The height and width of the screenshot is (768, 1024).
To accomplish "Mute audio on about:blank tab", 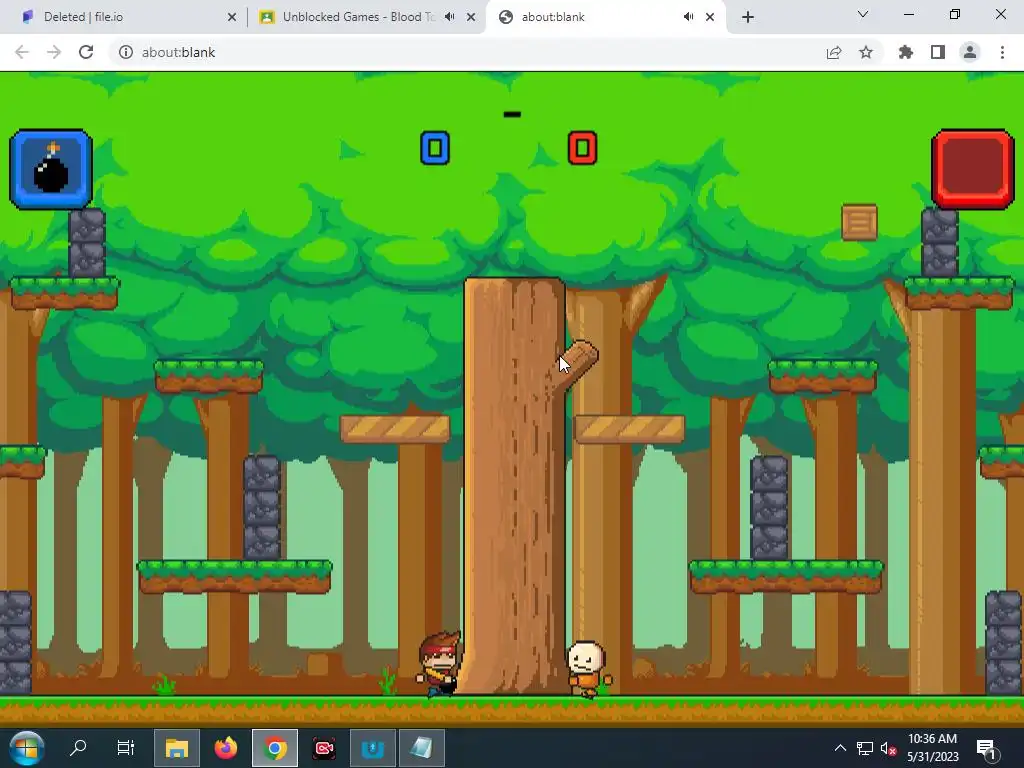I will (x=688, y=17).
